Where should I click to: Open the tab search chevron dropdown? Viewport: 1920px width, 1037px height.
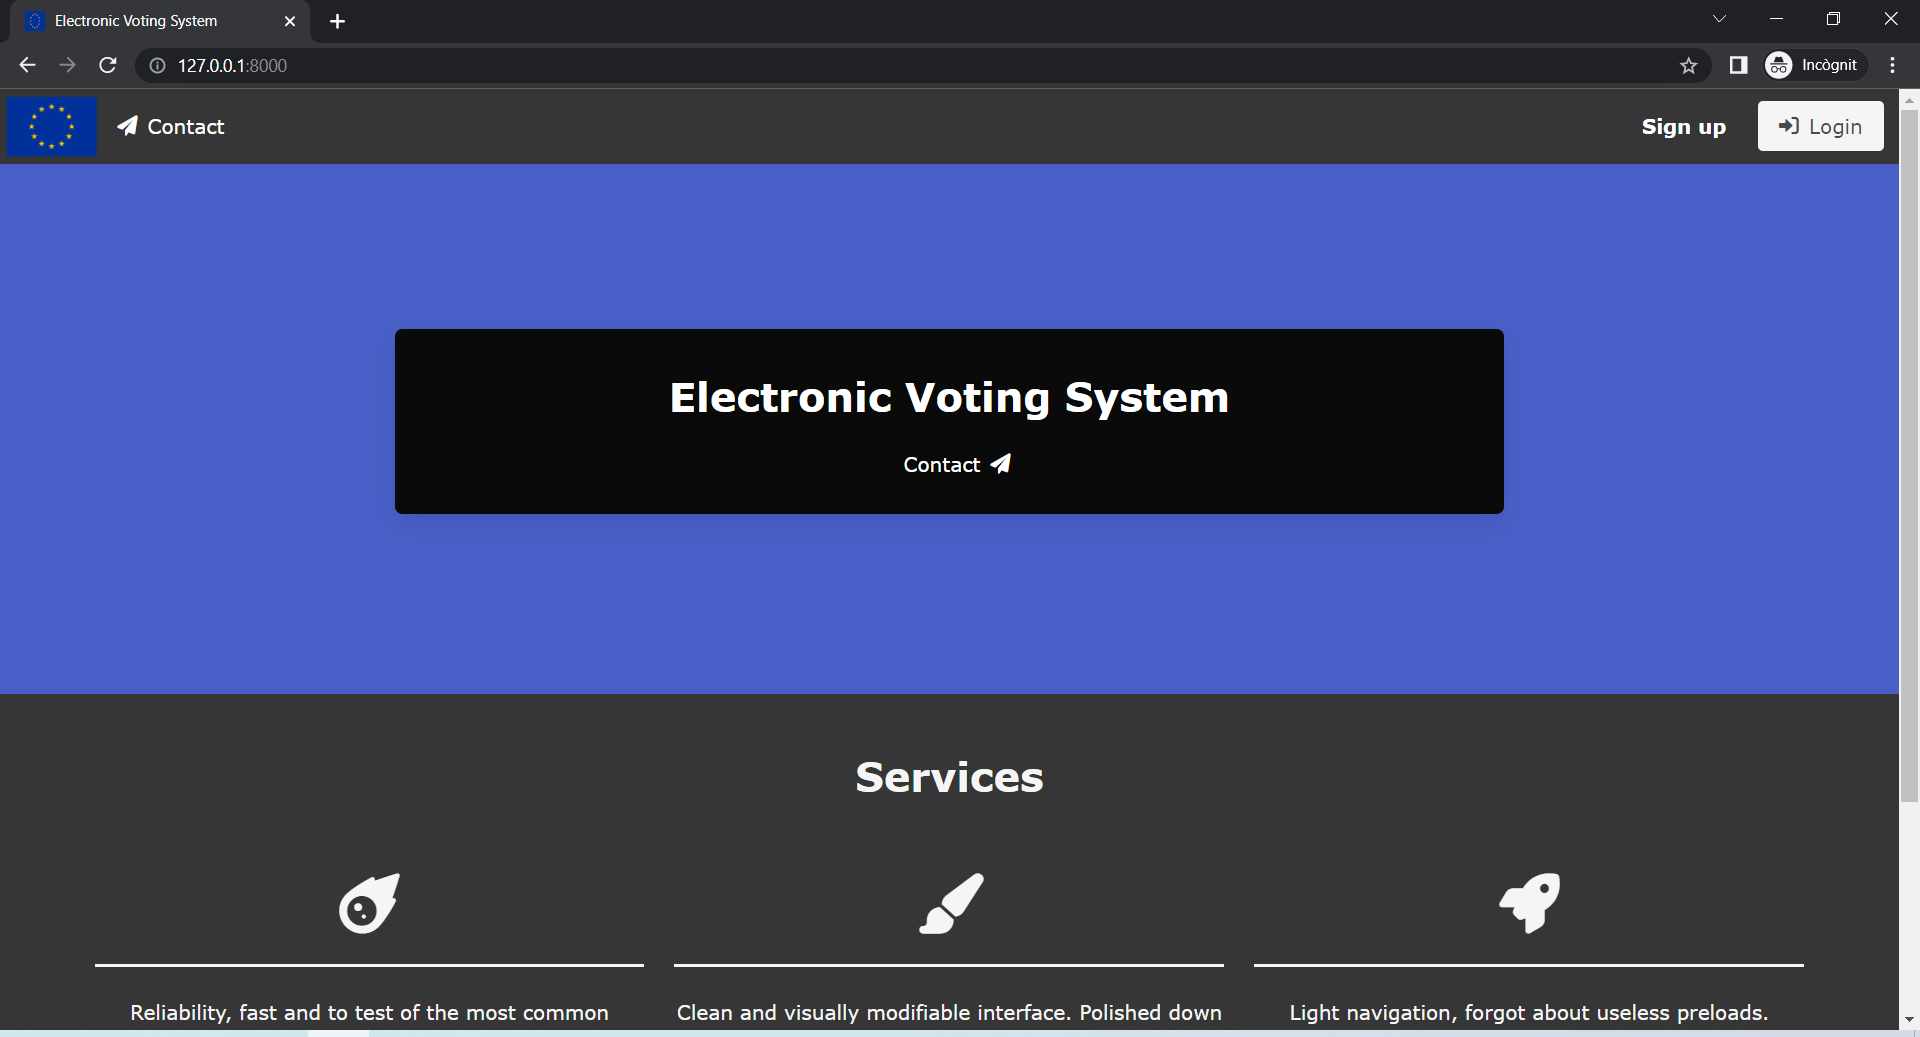point(1720,18)
